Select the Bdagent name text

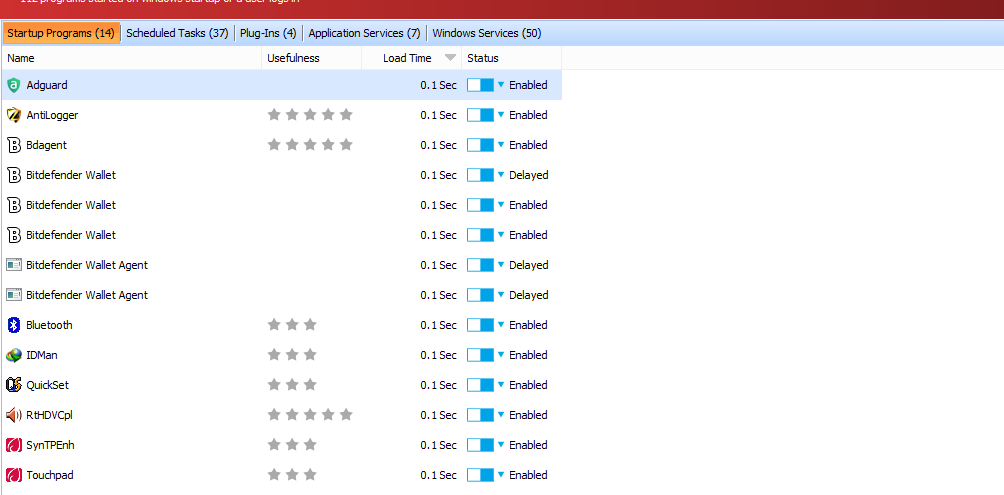click(46, 145)
